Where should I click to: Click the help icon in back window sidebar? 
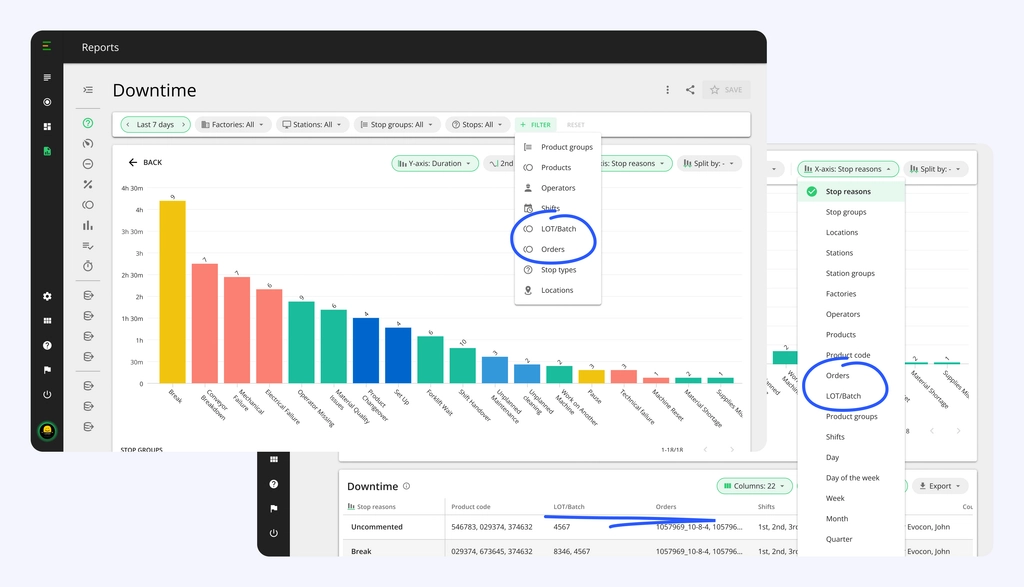pyautogui.click(x=274, y=484)
